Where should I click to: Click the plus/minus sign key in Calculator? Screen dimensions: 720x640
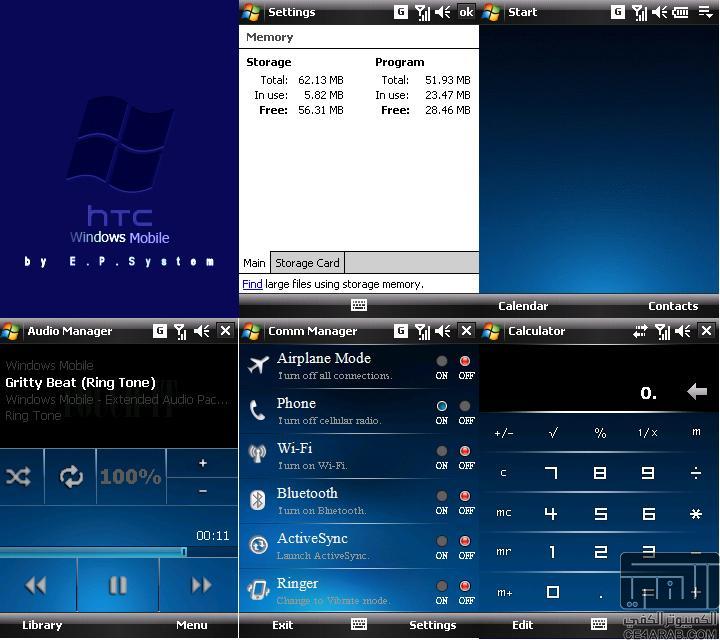(x=504, y=433)
